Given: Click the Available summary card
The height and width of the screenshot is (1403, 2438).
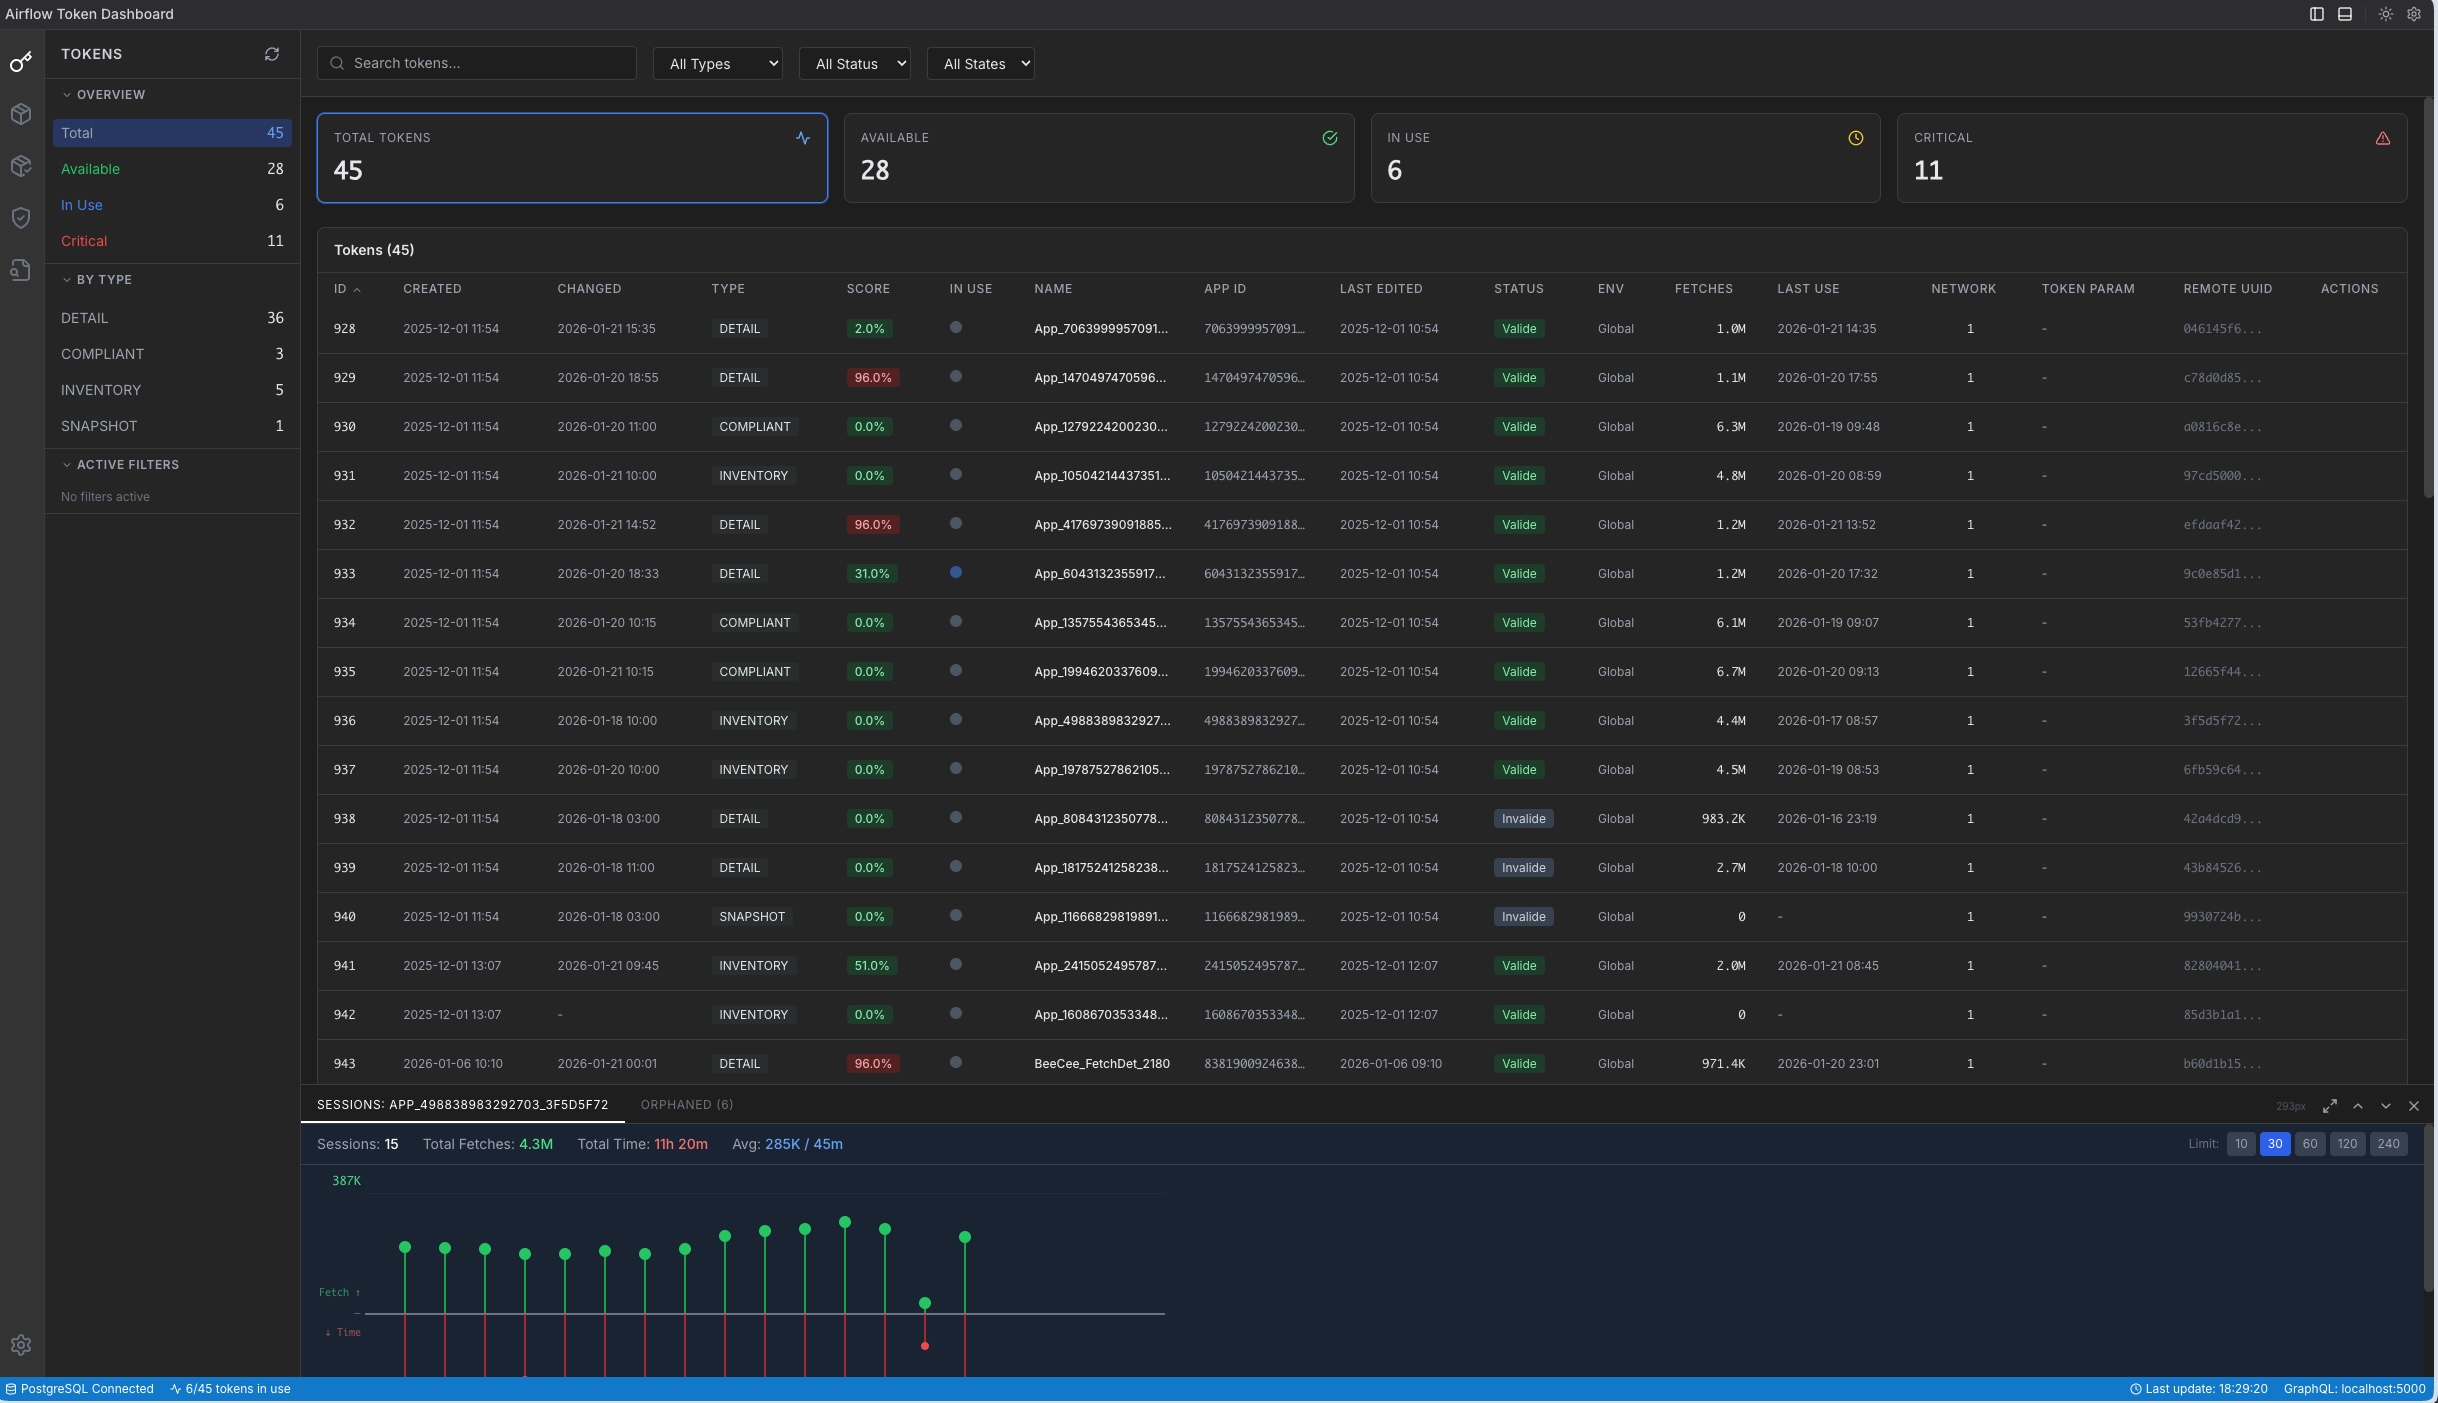Looking at the screenshot, I should click(1098, 158).
